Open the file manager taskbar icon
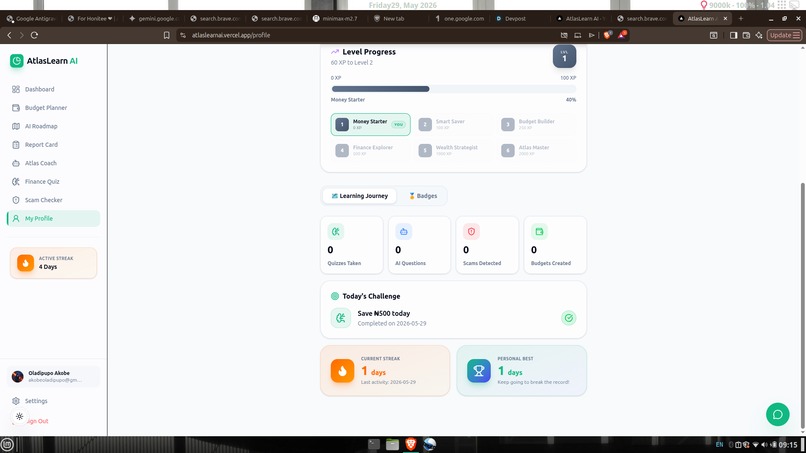806x453 pixels. tap(392, 444)
